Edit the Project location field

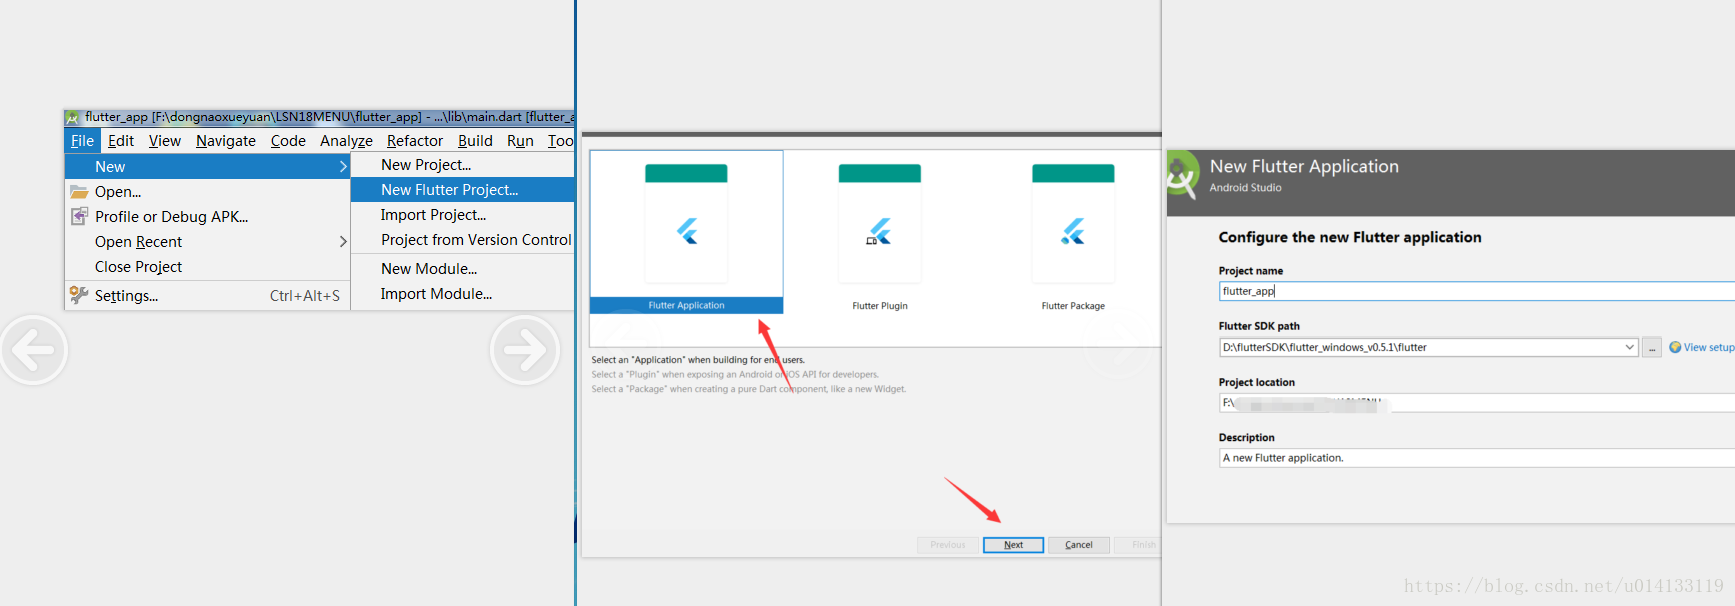[1477, 403]
